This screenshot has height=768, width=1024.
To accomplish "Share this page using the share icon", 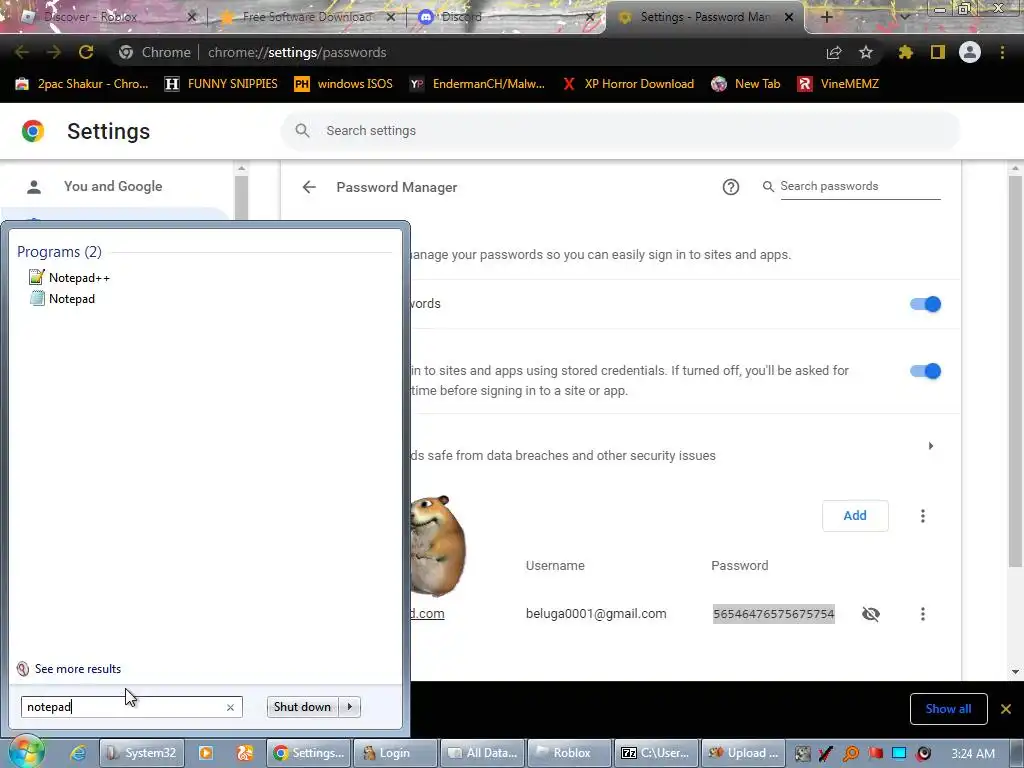I will click(x=834, y=52).
